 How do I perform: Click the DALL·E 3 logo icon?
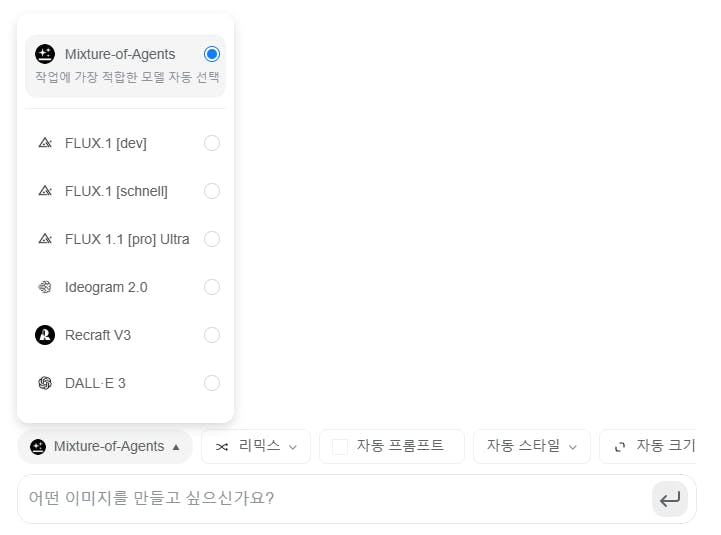45,383
